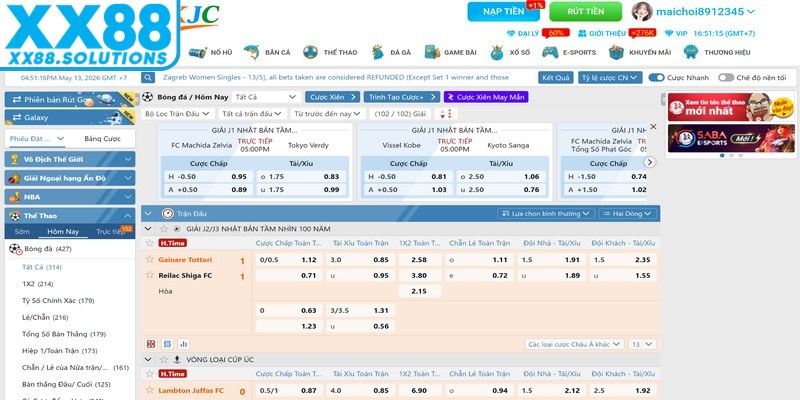
Task: Expand Giải Ngoại hạng Ấn Độ sidebar section
Action: coord(70,178)
